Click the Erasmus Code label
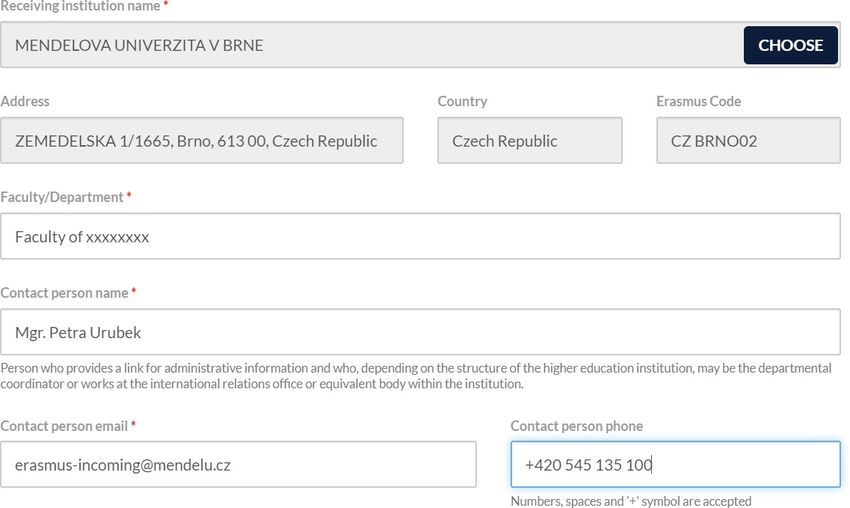This screenshot has height=508, width=850. coord(698,101)
